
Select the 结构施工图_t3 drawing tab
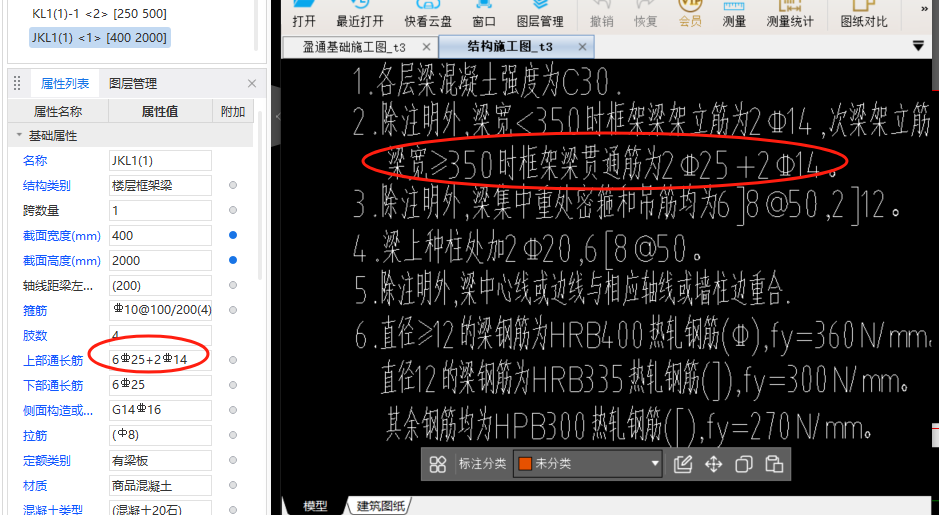(x=516, y=47)
